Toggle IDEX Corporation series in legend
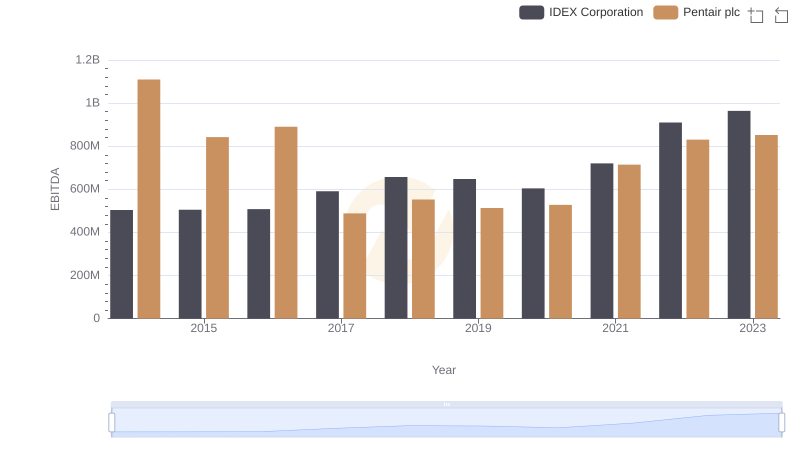Viewport: 800px width, 461px height. point(595,12)
